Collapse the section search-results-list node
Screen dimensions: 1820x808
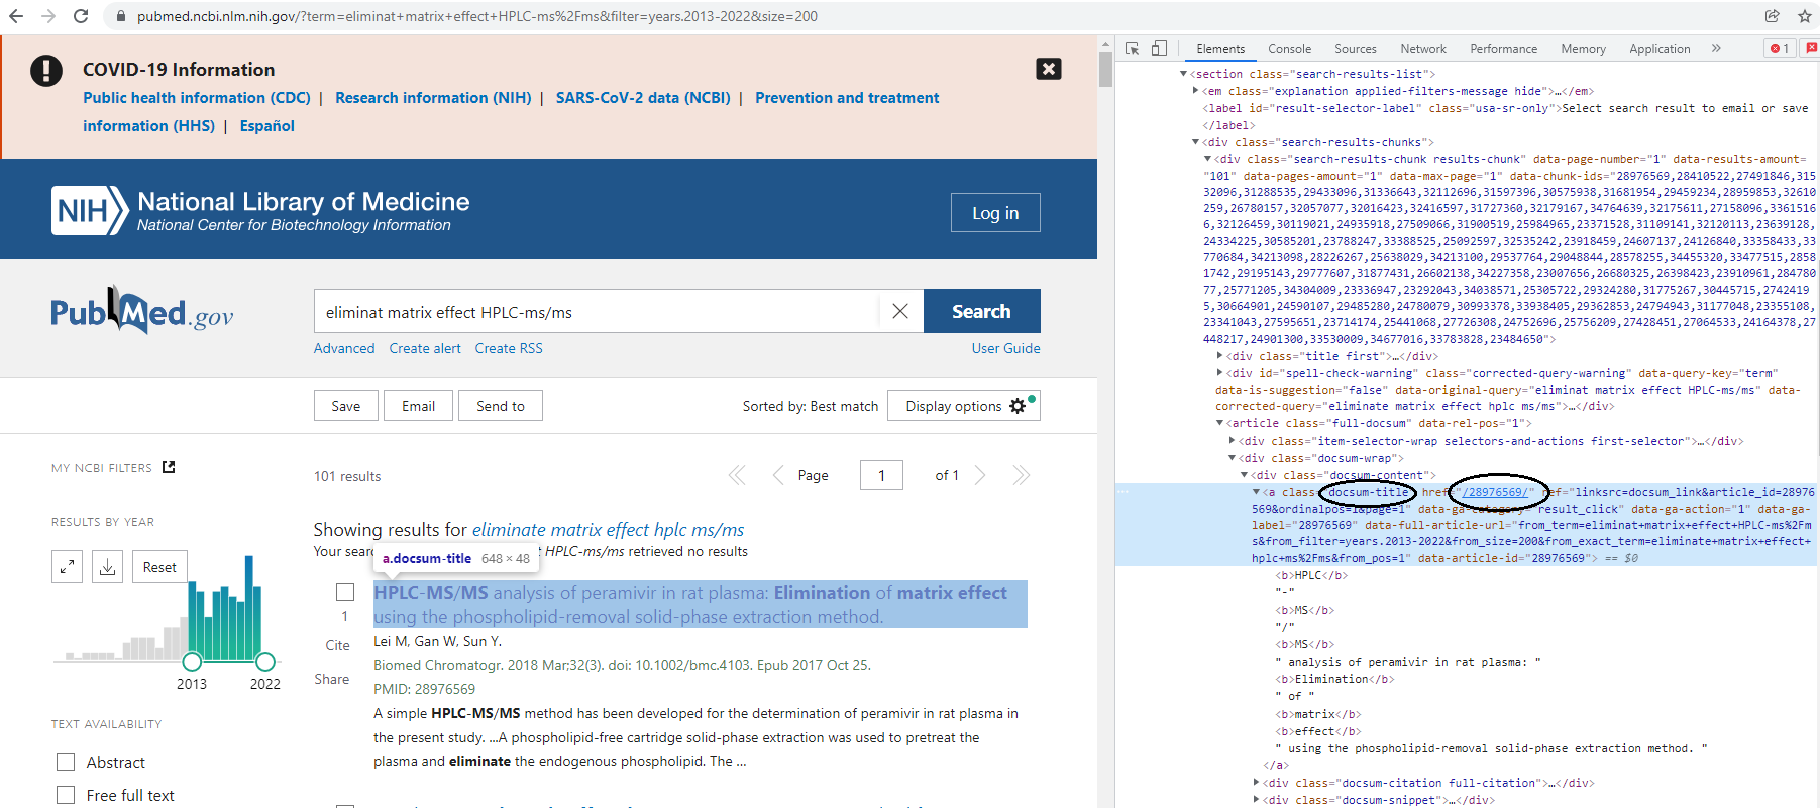tap(1184, 74)
